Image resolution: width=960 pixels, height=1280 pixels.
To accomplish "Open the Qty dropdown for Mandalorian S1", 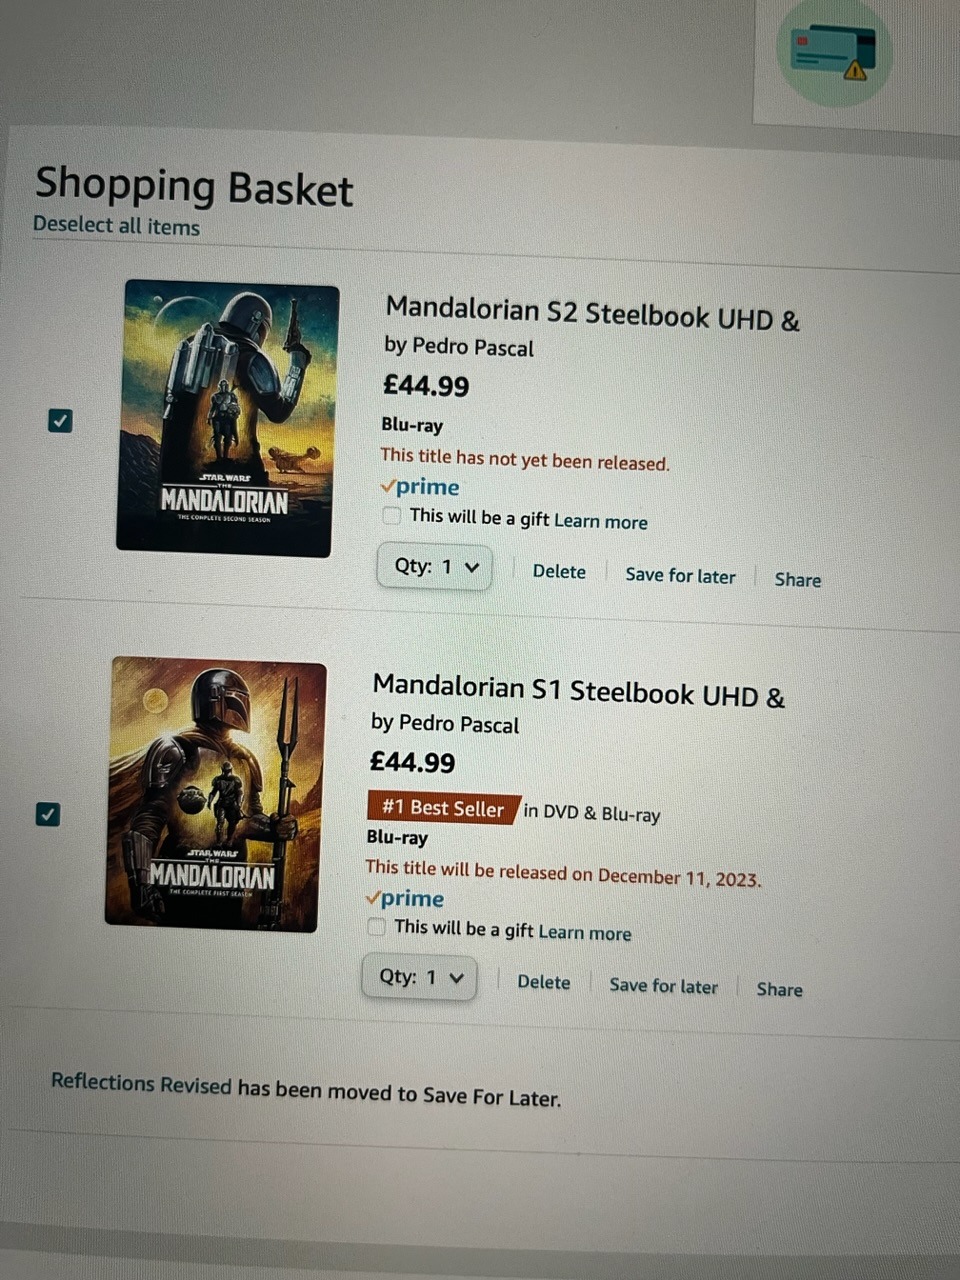I will [419, 977].
